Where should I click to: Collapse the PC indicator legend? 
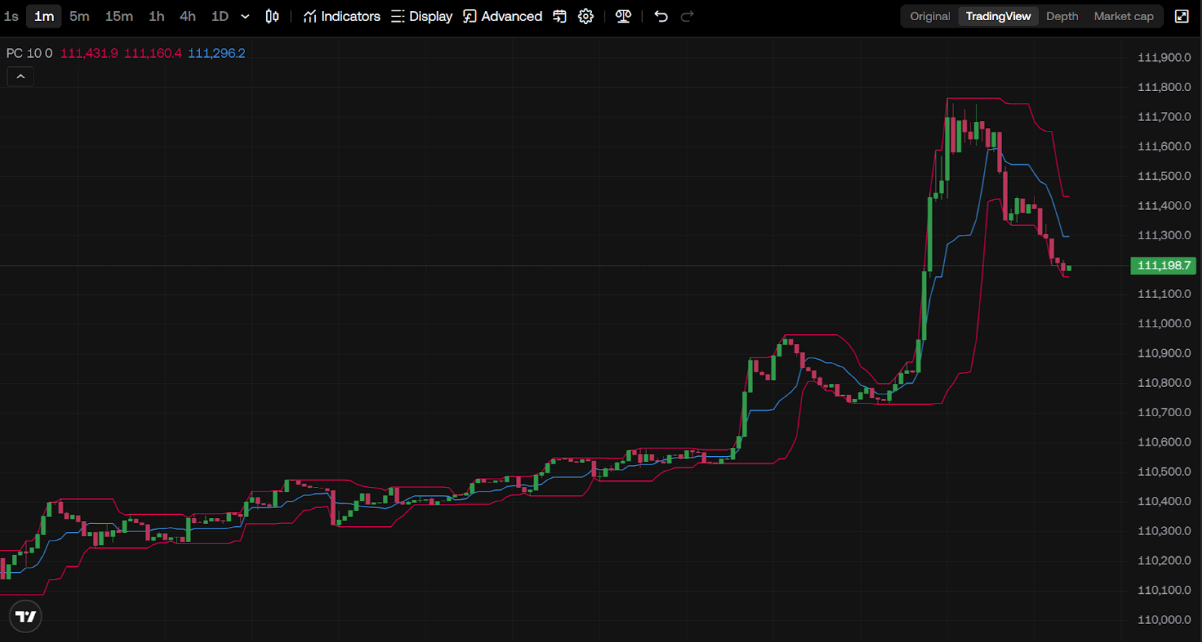20,77
